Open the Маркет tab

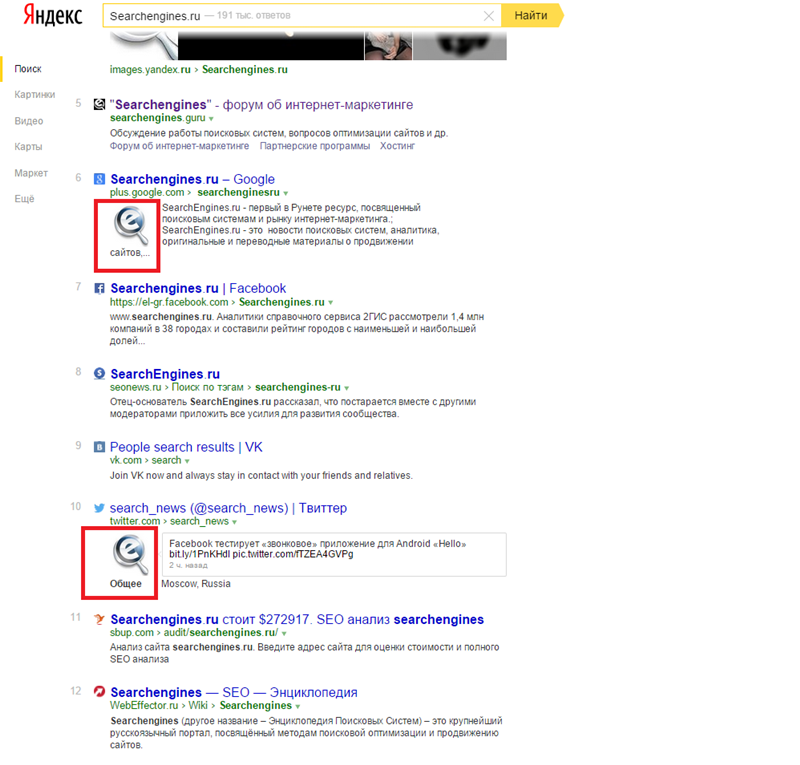click(x=31, y=173)
